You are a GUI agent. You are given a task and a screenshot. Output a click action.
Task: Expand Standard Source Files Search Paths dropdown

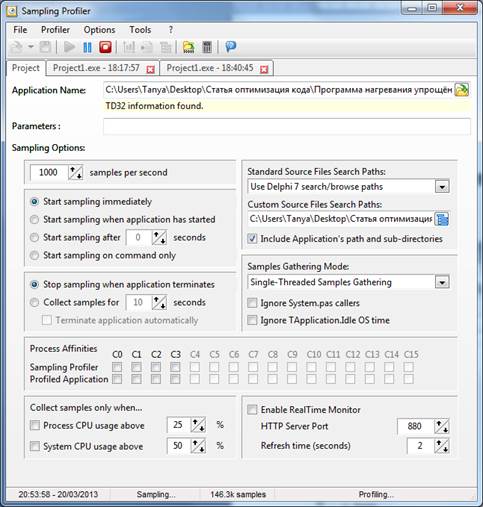442,187
